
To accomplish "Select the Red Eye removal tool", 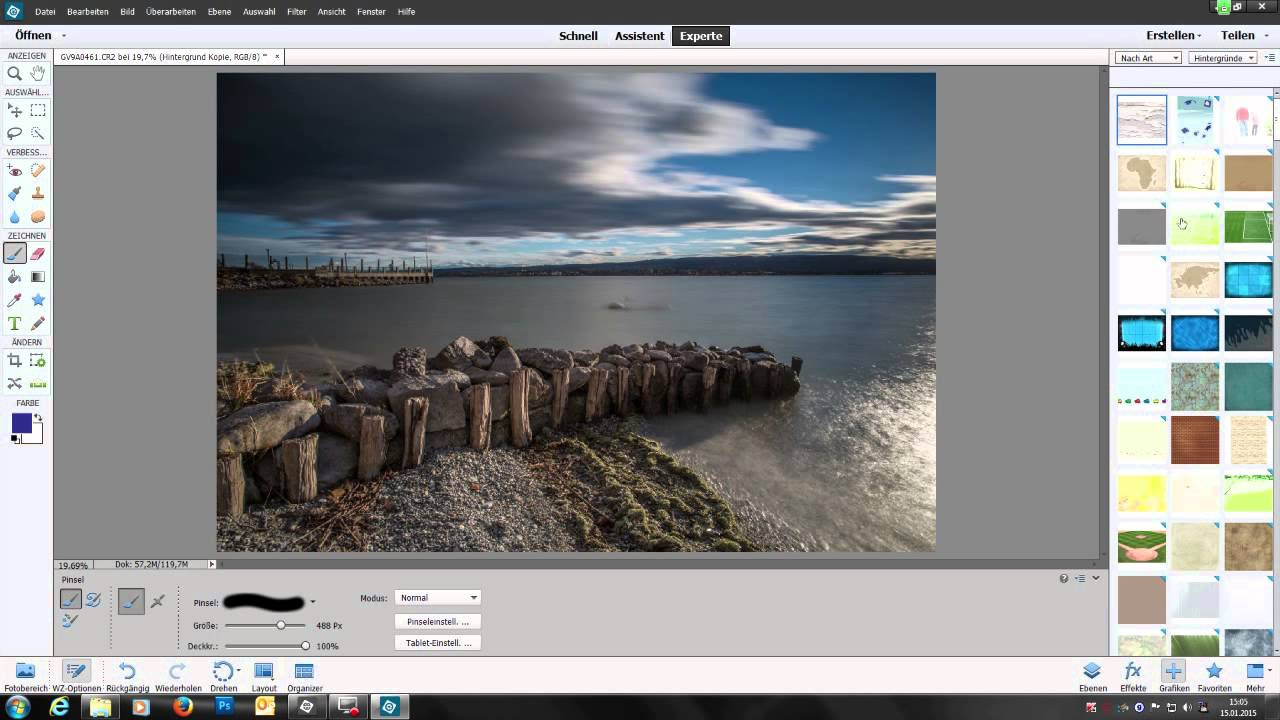I will point(15,171).
